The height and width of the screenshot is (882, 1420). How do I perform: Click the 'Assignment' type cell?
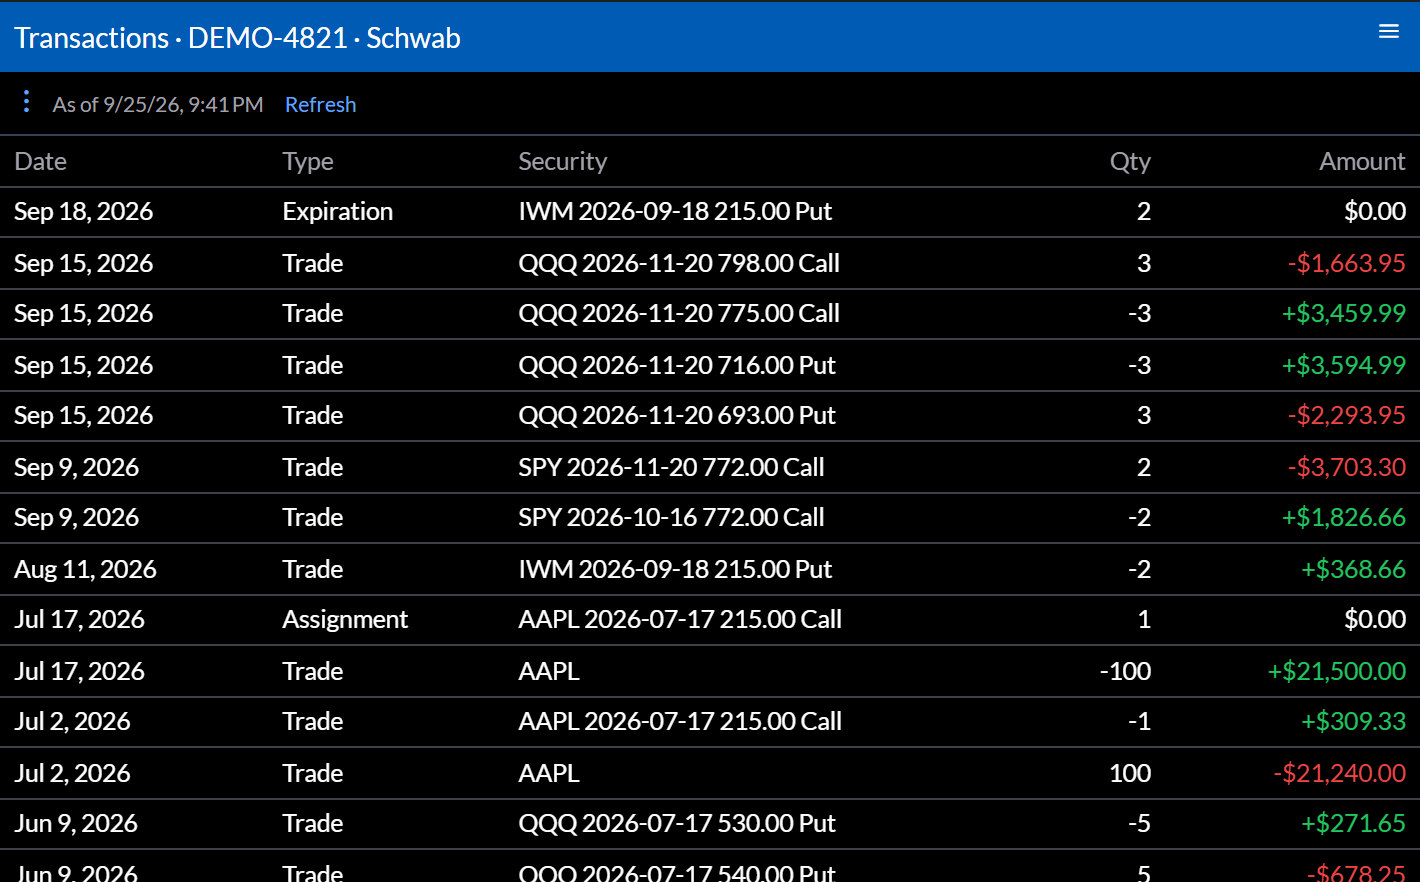[x=345, y=620]
